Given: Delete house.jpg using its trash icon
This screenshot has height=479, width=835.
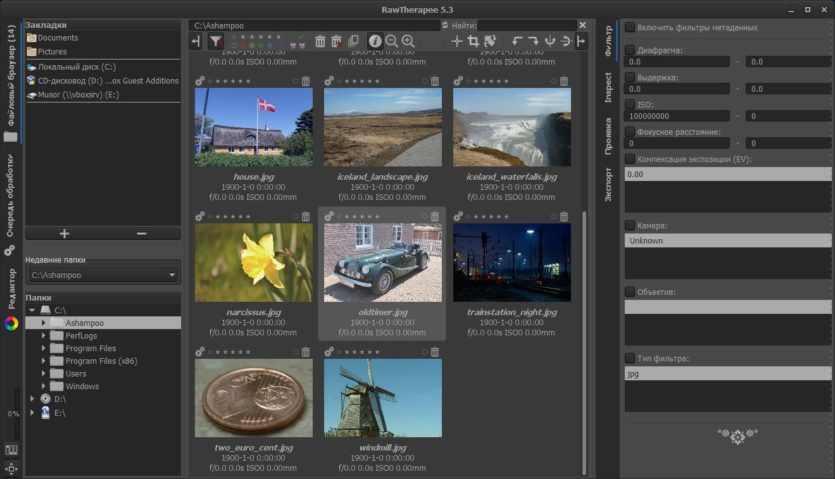Looking at the screenshot, I should (x=306, y=82).
